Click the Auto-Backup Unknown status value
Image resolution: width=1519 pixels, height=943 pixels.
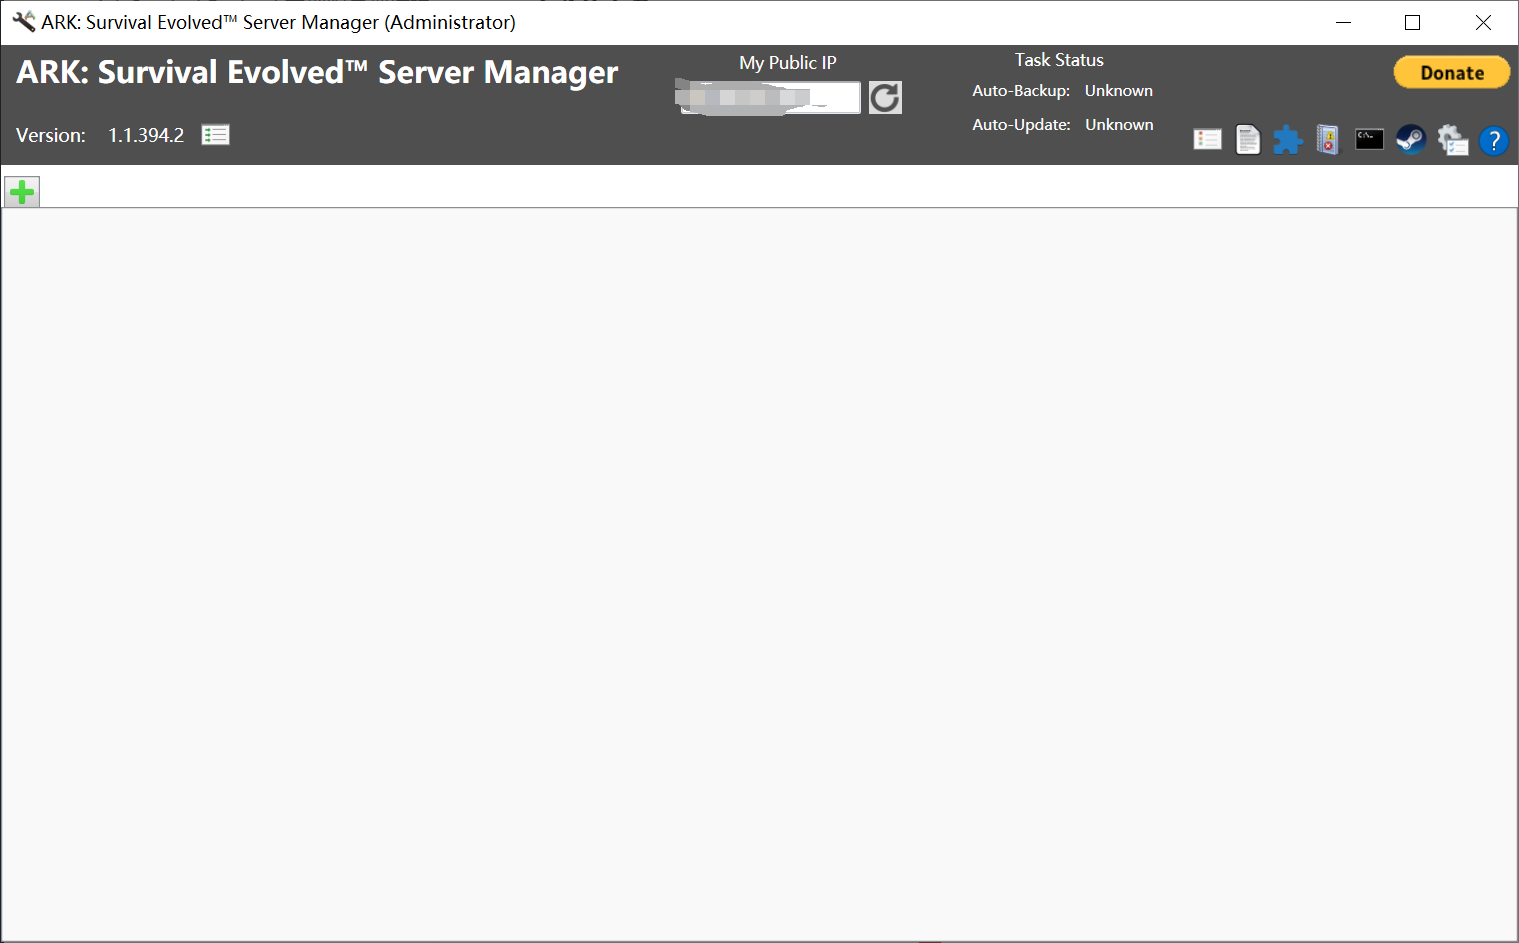coord(1118,91)
